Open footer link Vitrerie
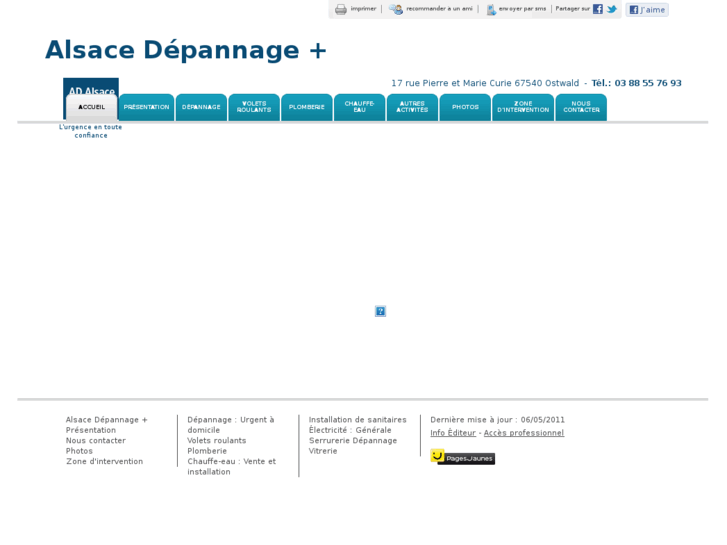Screen dimensions: 727x545 tap(323, 451)
